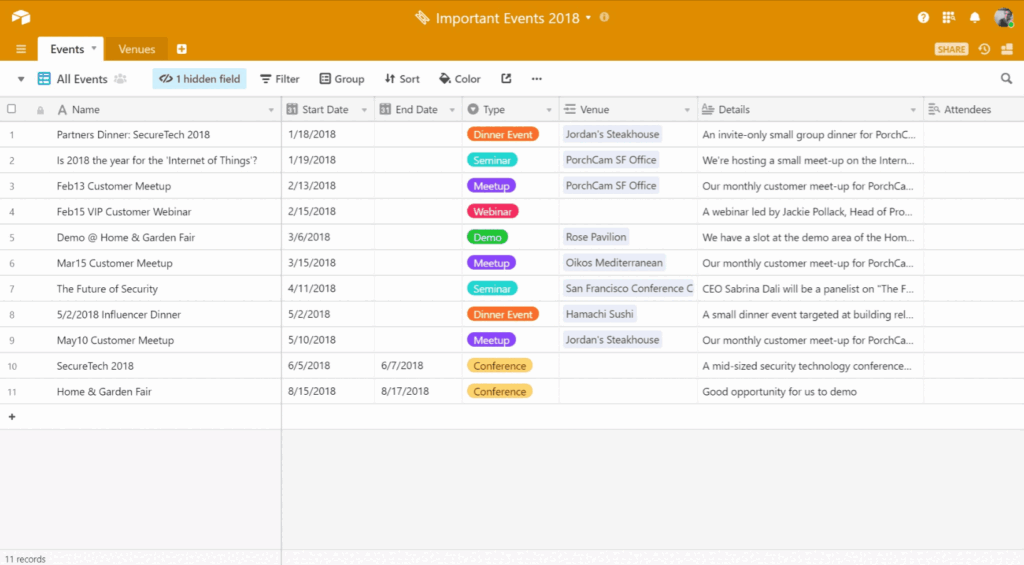Expand the views sidebar arrow
This screenshot has width=1024, height=565.
tap(21, 79)
